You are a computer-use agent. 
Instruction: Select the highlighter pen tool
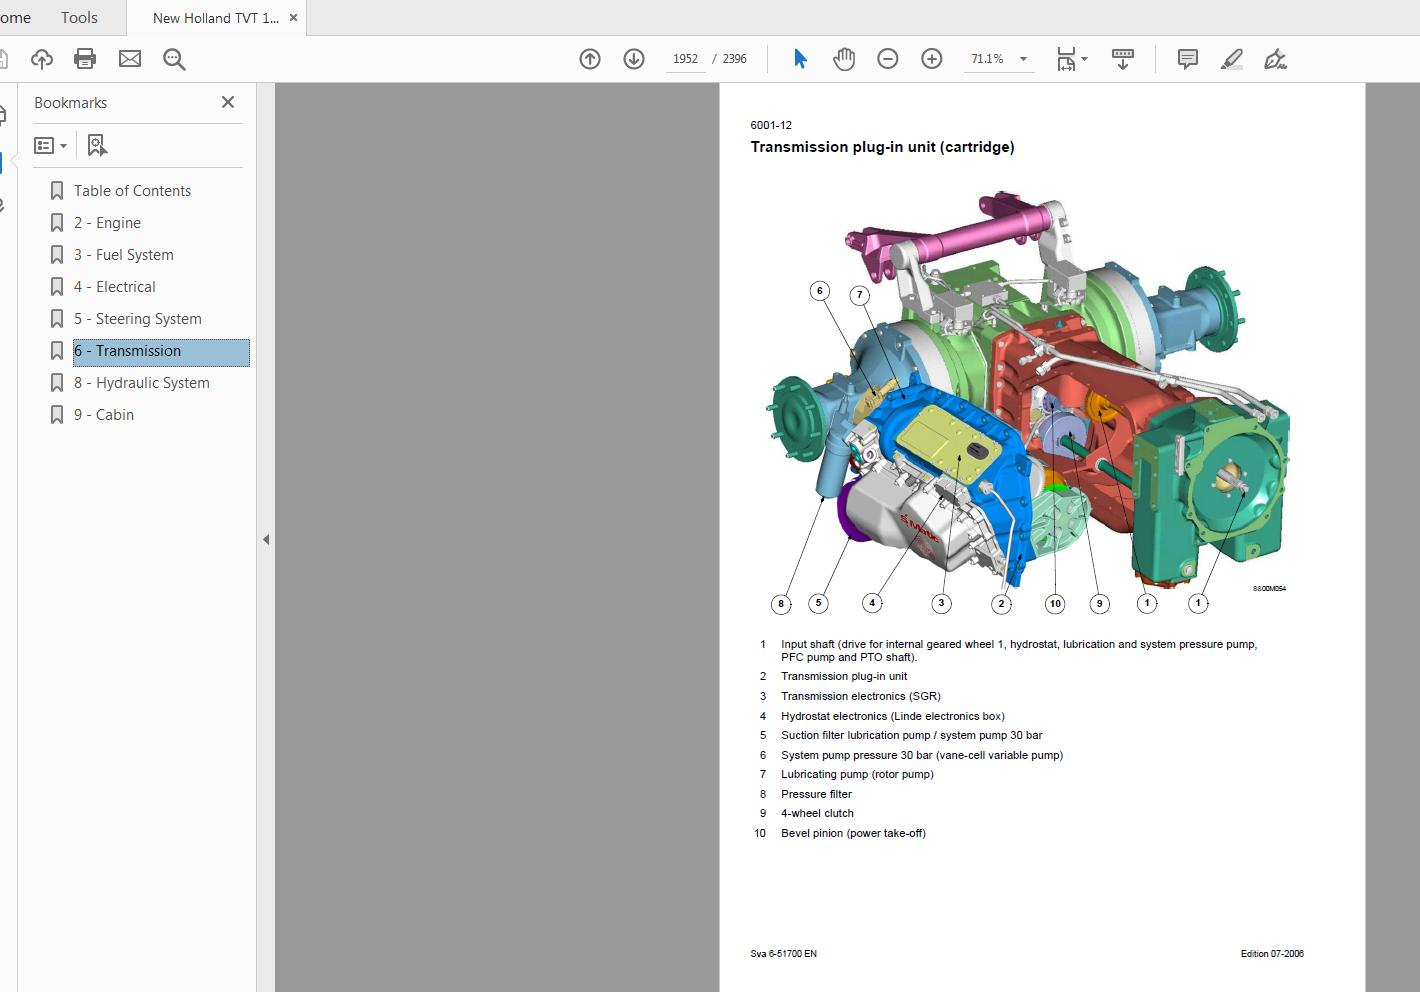pos(1232,59)
